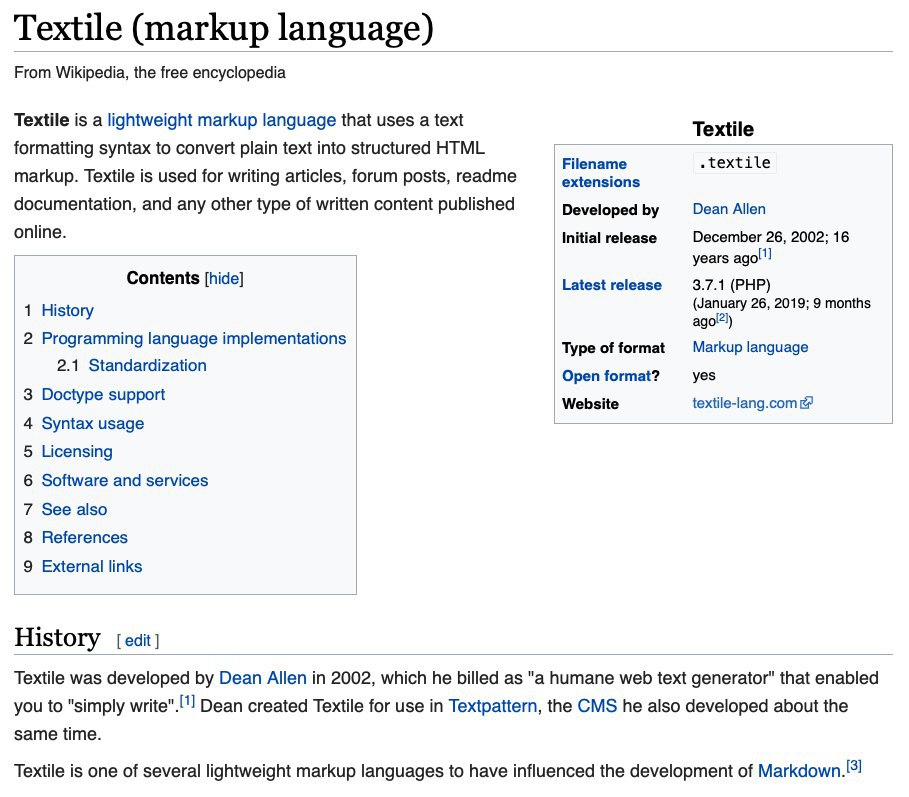Click footnote [3] after Markdown

tap(854, 766)
